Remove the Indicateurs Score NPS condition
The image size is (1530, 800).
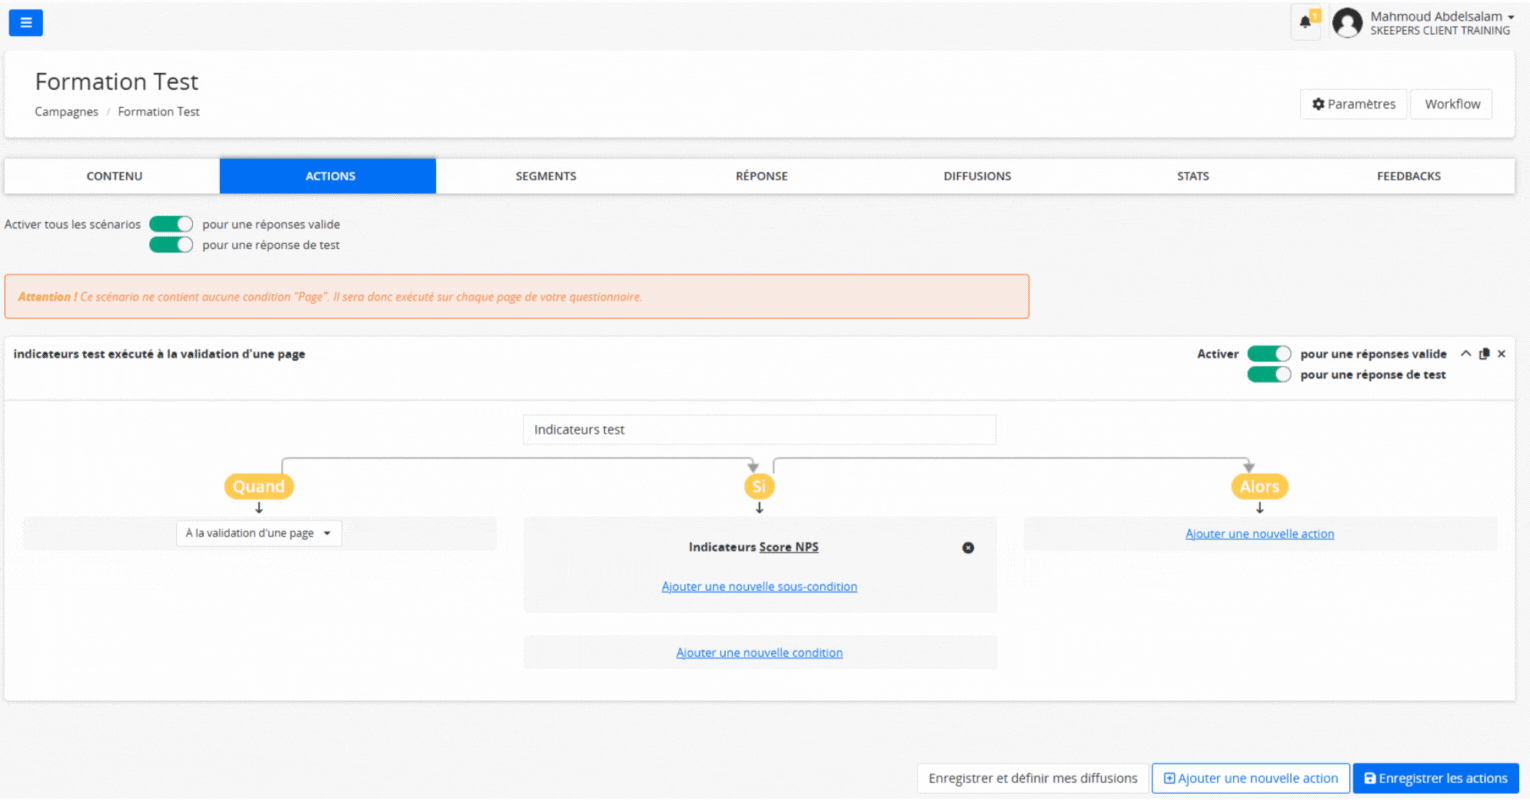[968, 548]
